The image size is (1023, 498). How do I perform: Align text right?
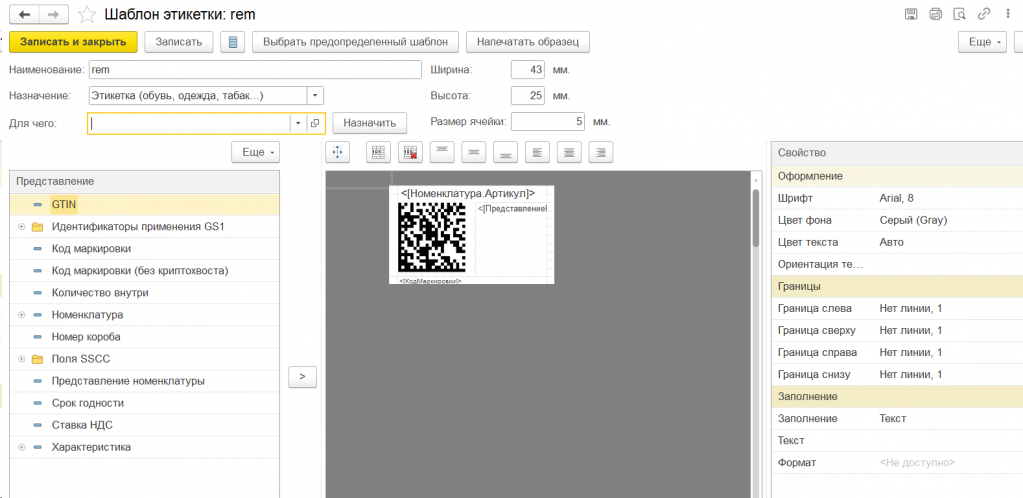[x=601, y=152]
